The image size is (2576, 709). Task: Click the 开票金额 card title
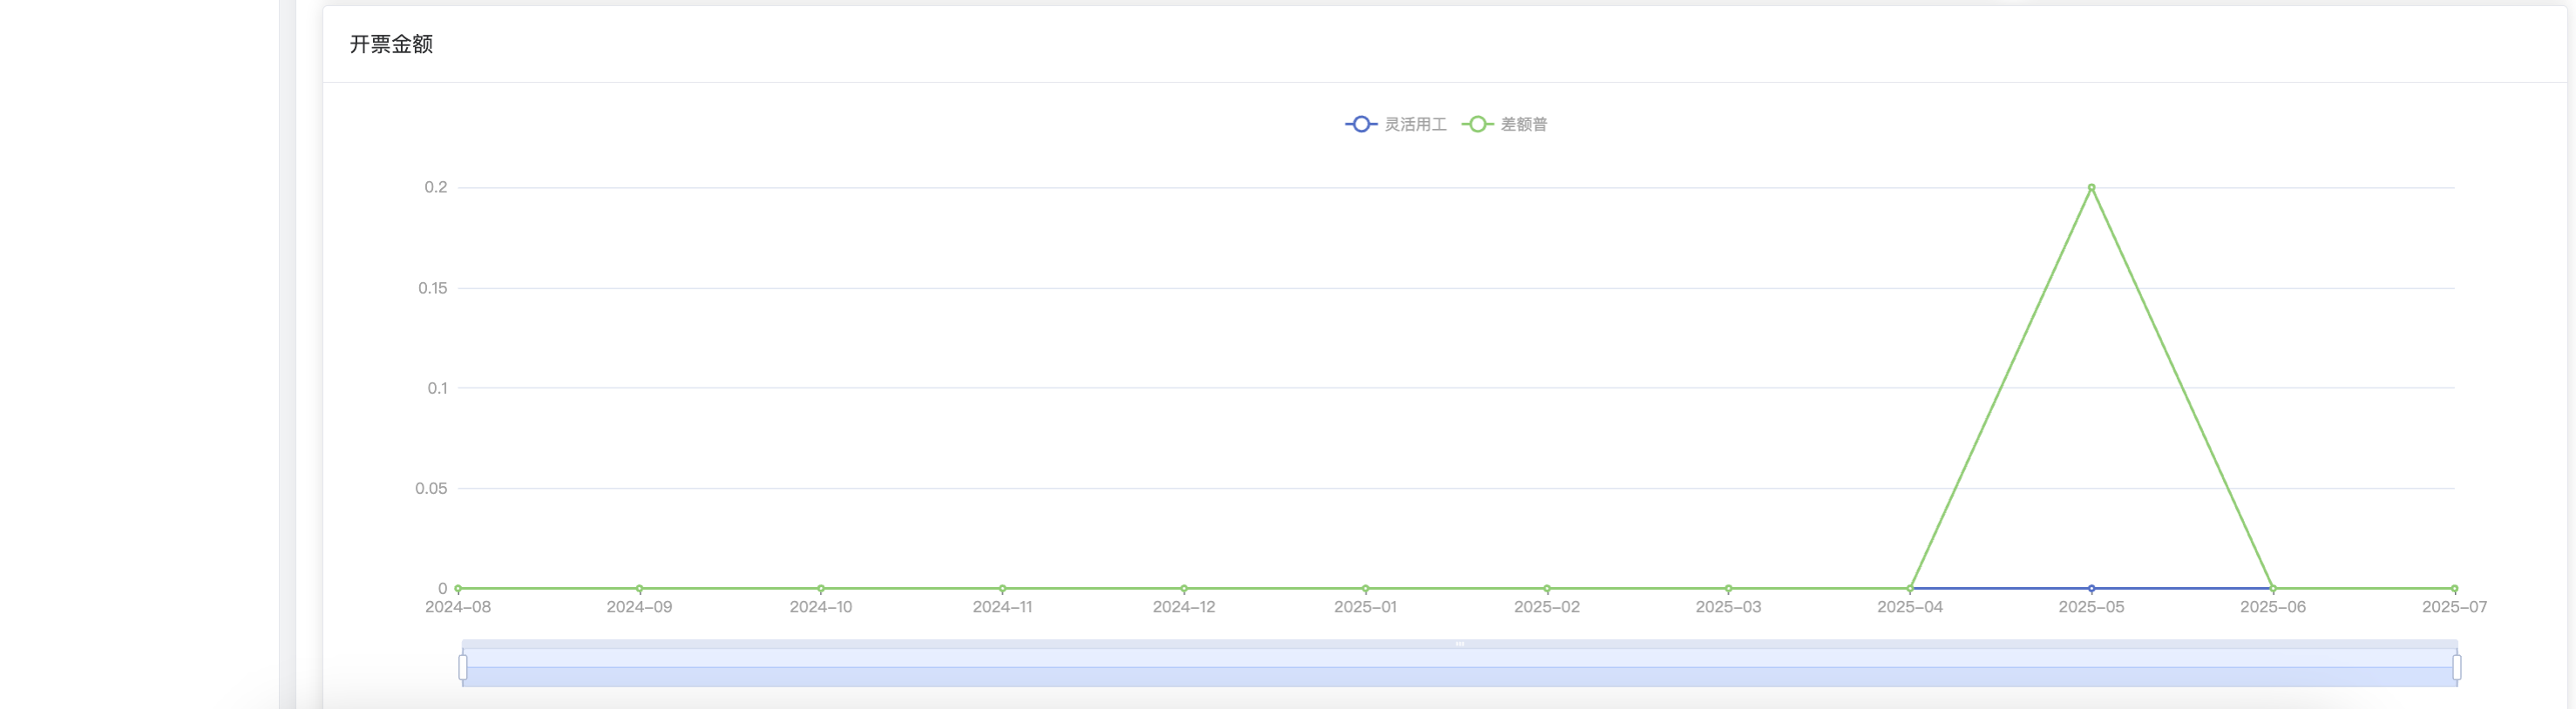click(x=391, y=44)
